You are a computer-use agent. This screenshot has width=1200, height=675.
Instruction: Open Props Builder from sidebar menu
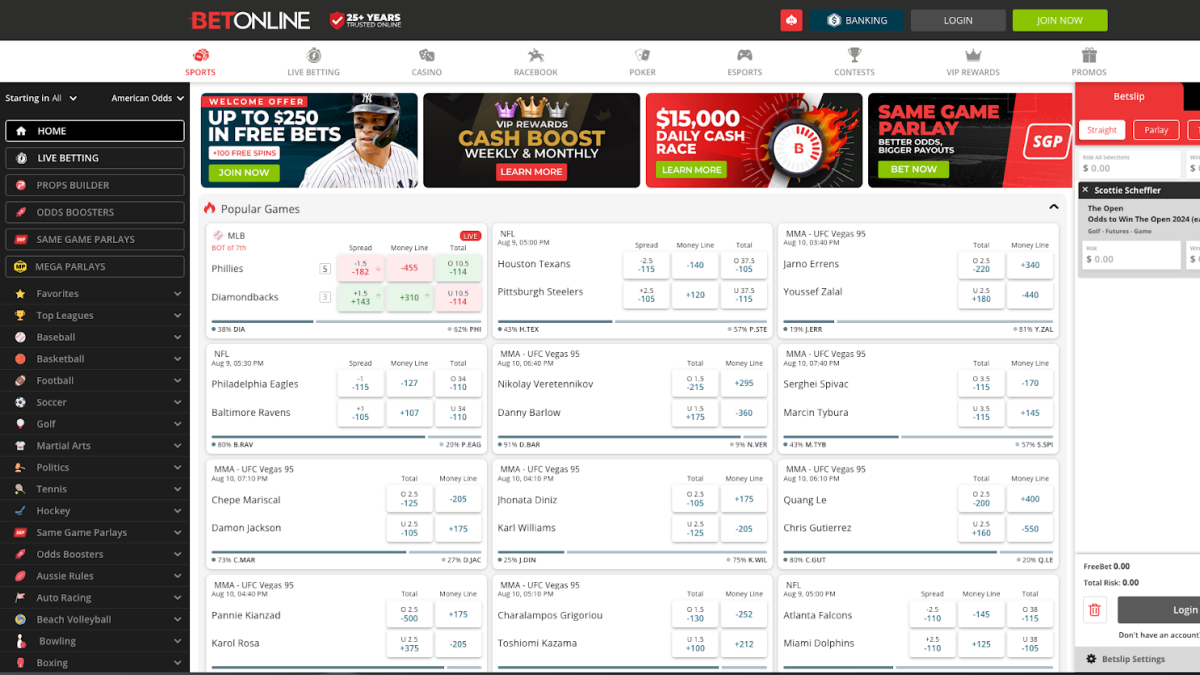[95, 185]
